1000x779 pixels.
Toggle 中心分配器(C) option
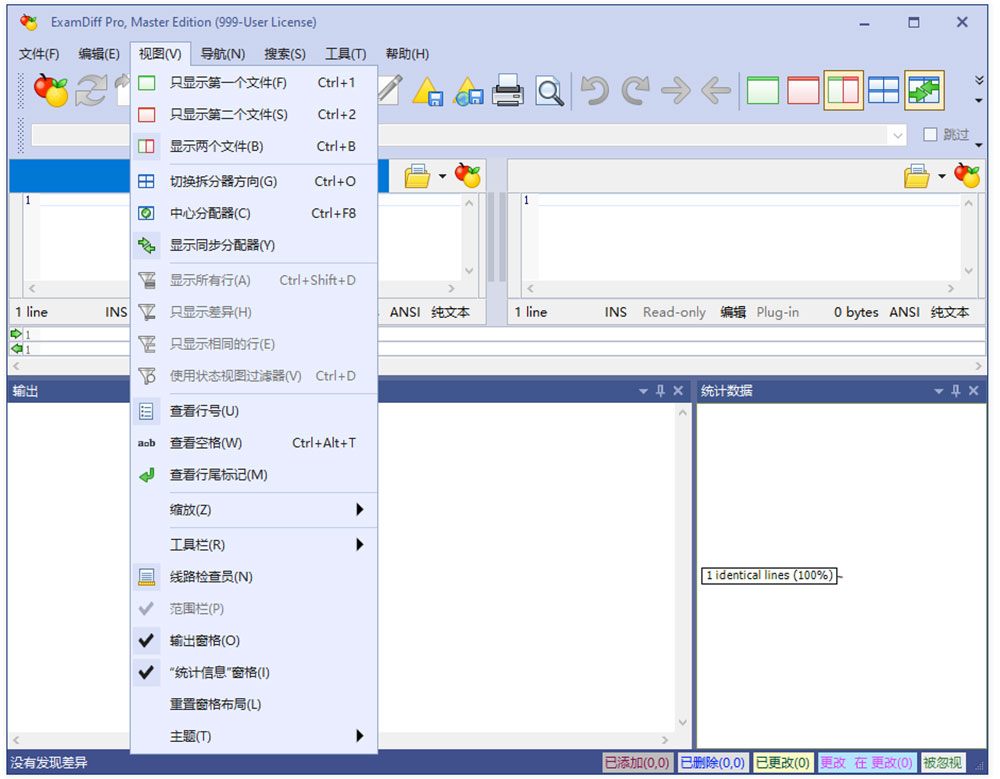[254, 213]
